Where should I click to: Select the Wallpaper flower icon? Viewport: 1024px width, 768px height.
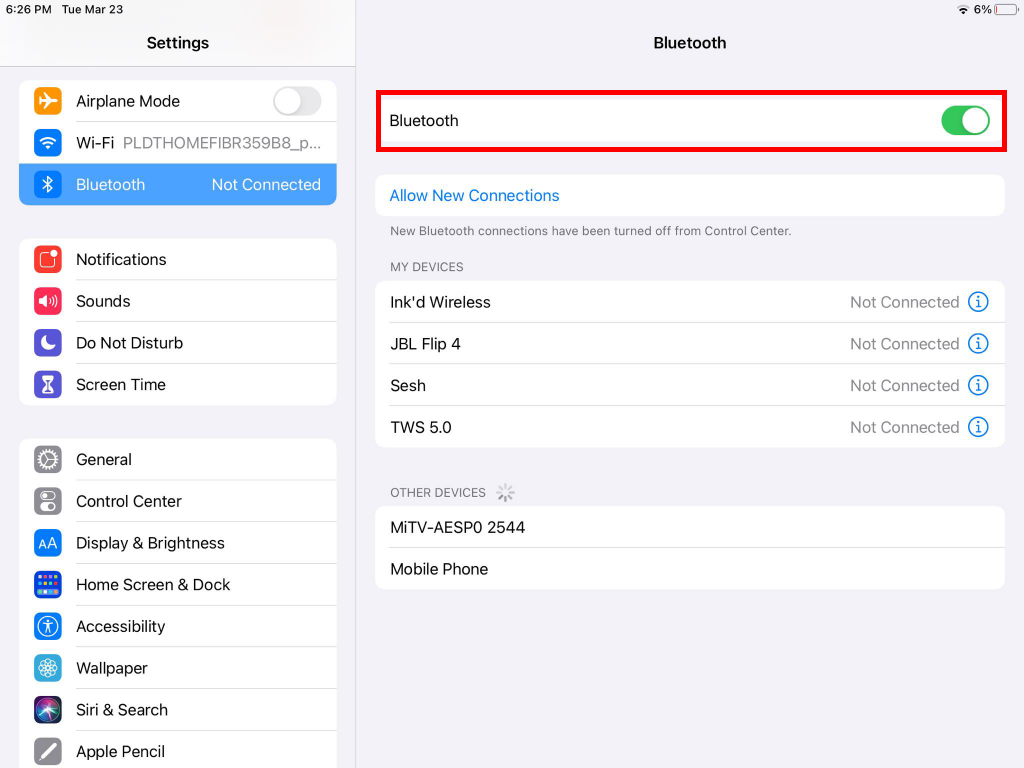[x=49, y=668]
